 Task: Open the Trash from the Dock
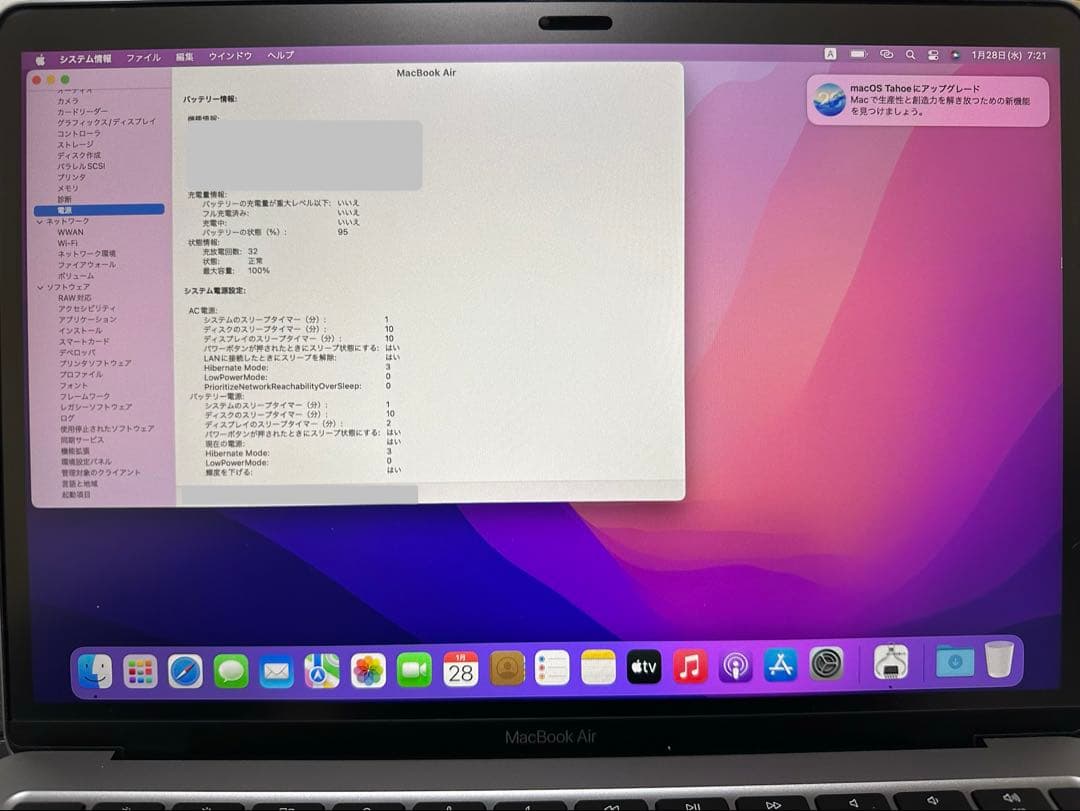(x=1000, y=661)
